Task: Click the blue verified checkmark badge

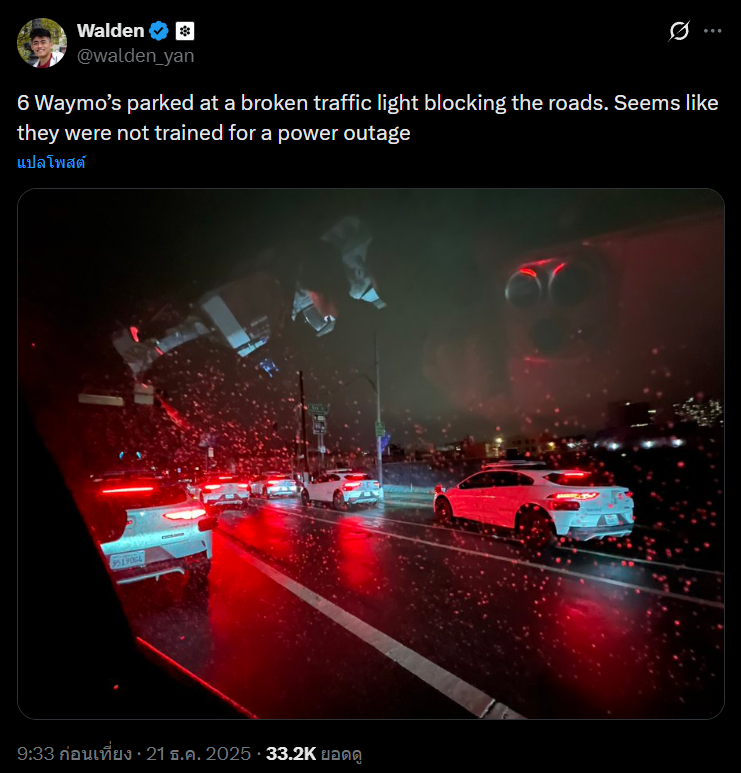Action: pos(159,31)
